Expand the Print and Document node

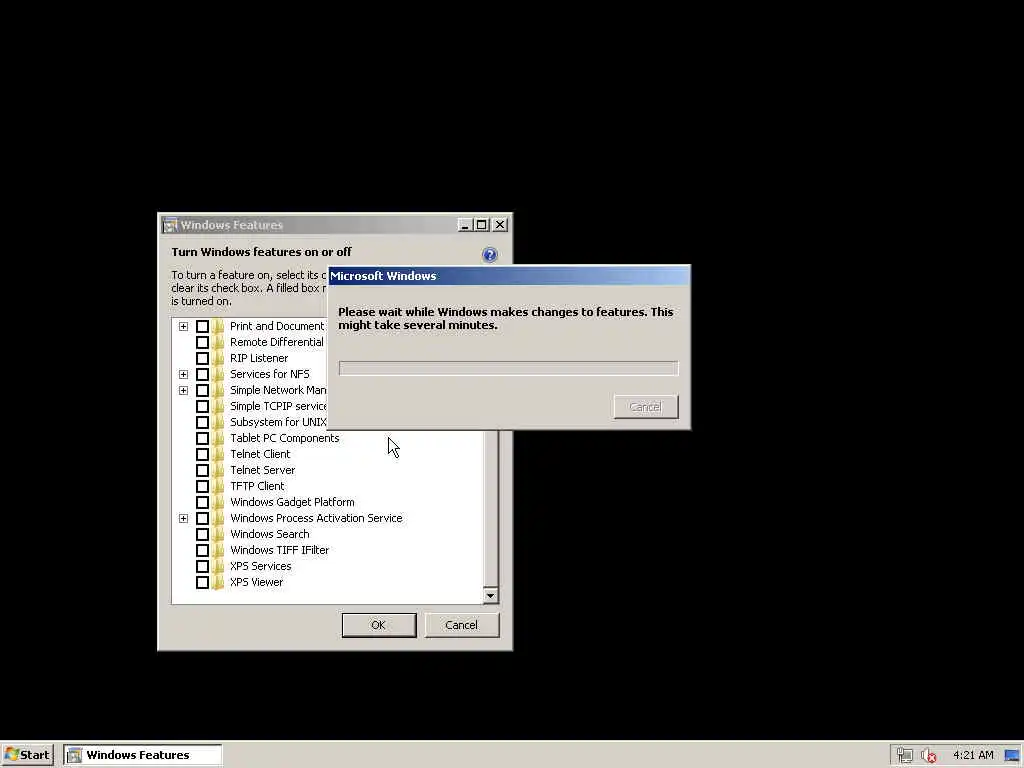click(x=184, y=327)
